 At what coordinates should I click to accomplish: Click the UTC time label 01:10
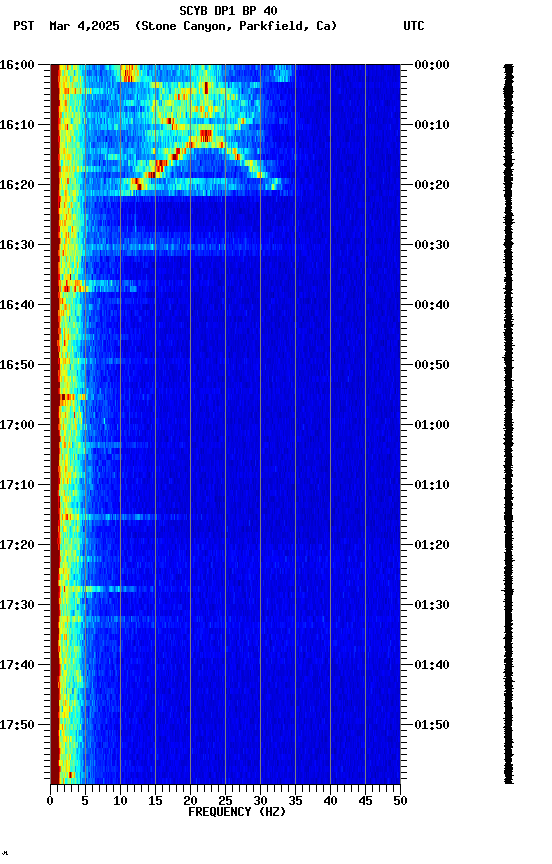(432, 485)
